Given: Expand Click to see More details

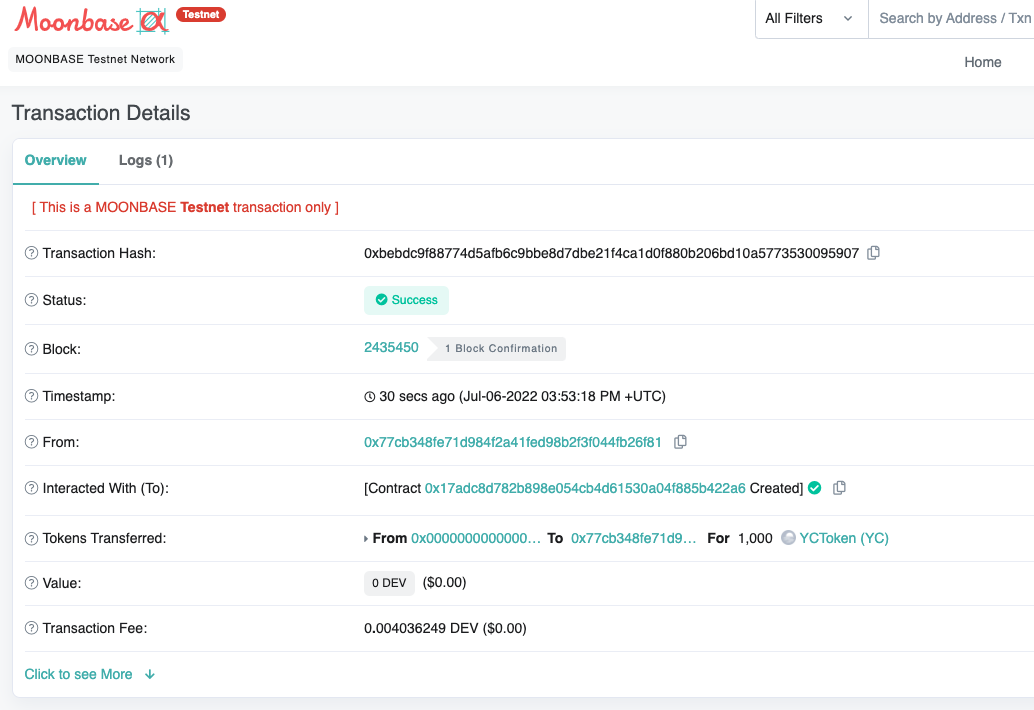Looking at the screenshot, I should tap(90, 674).
